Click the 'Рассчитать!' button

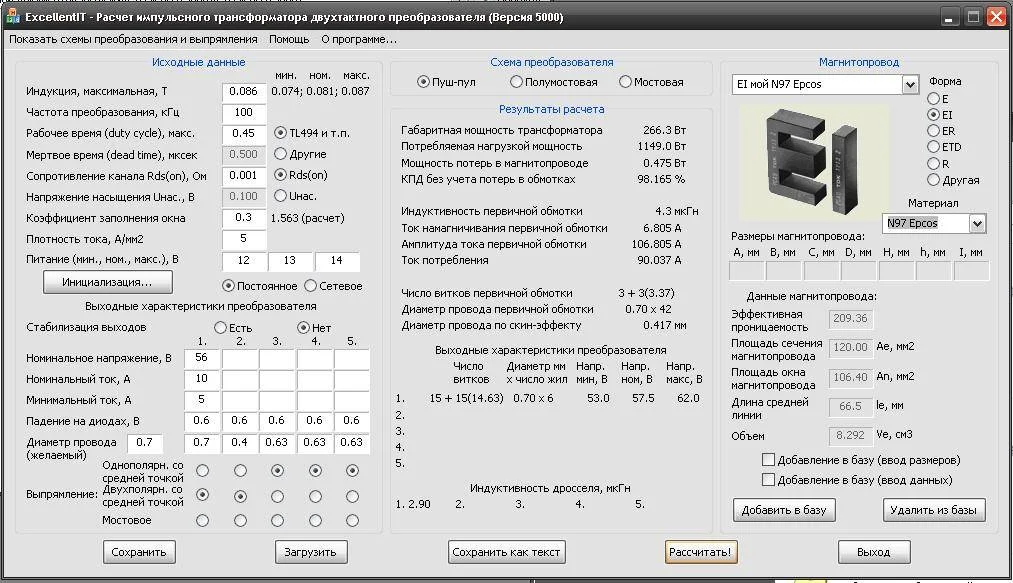tap(700, 552)
